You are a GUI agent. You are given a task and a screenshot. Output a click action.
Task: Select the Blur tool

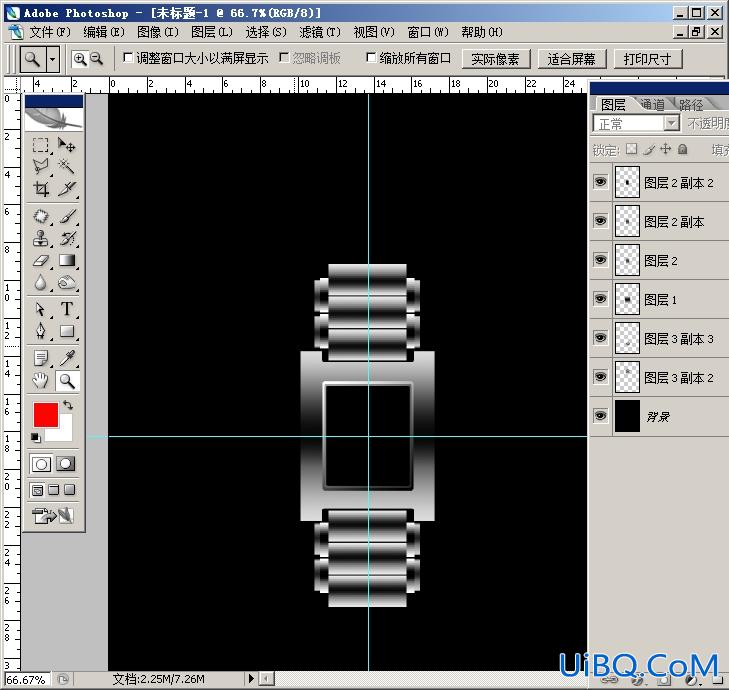[40, 282]
